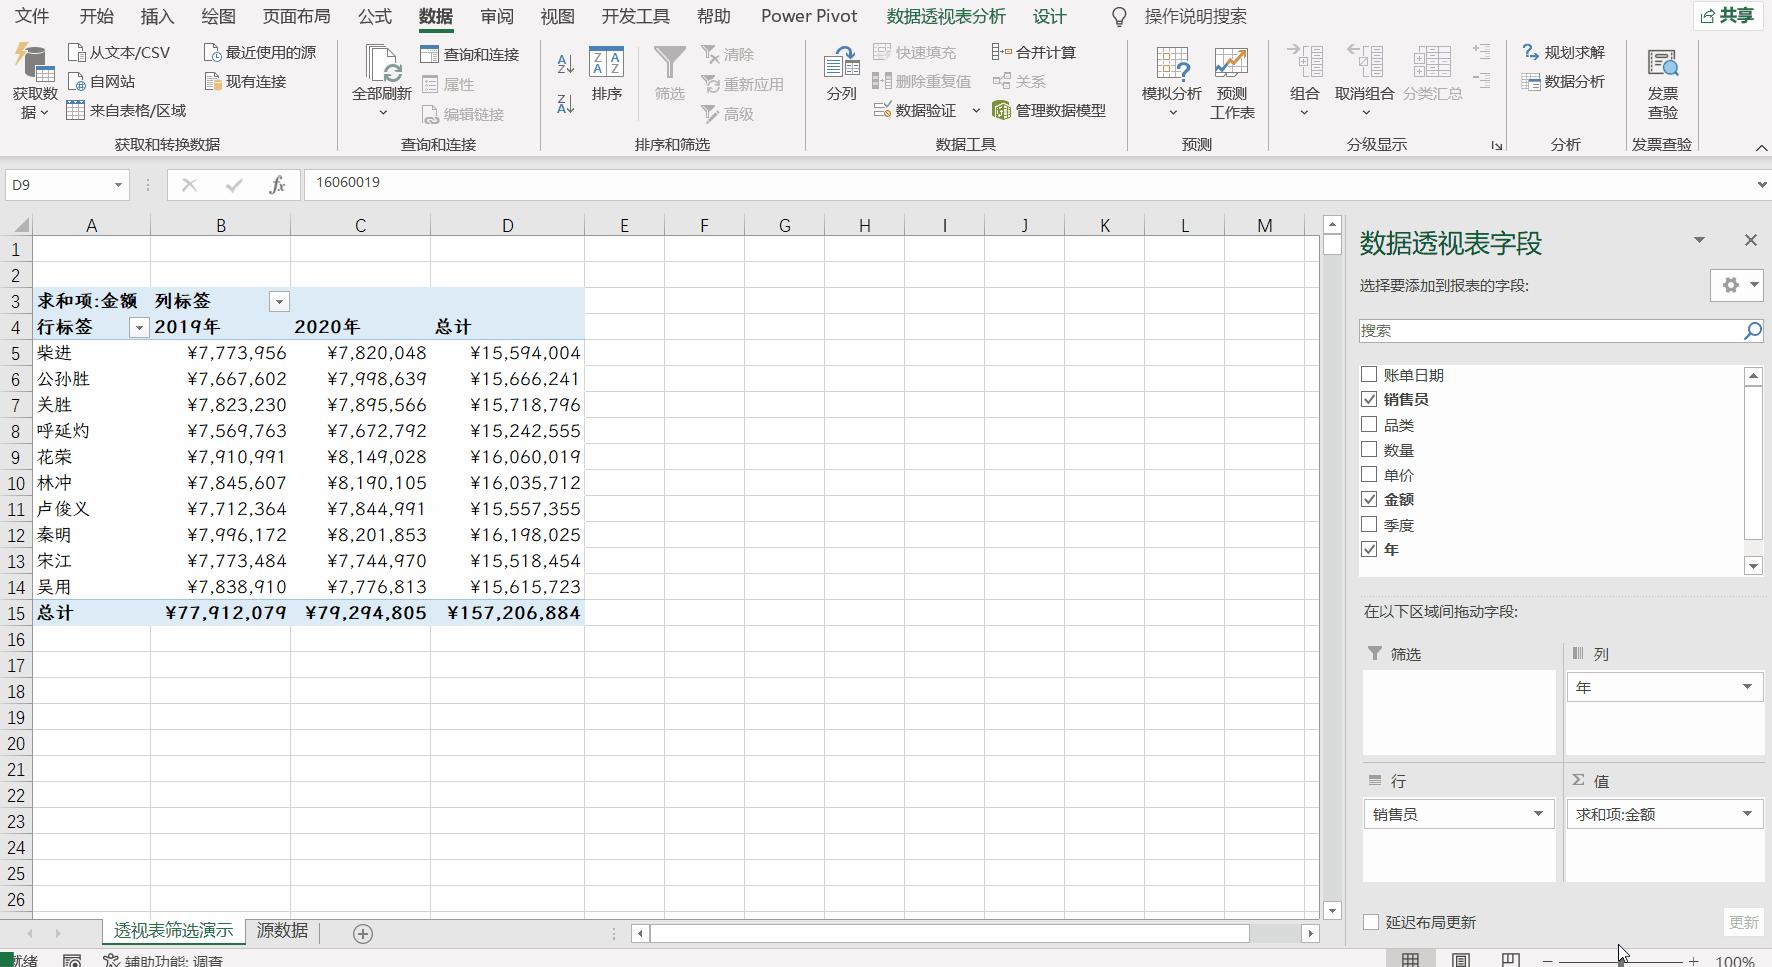The height and width of the screenshot is (967, 1772).
Task: Check the 账单日期 field checkbox
Action: click(x=1369, y=374)
